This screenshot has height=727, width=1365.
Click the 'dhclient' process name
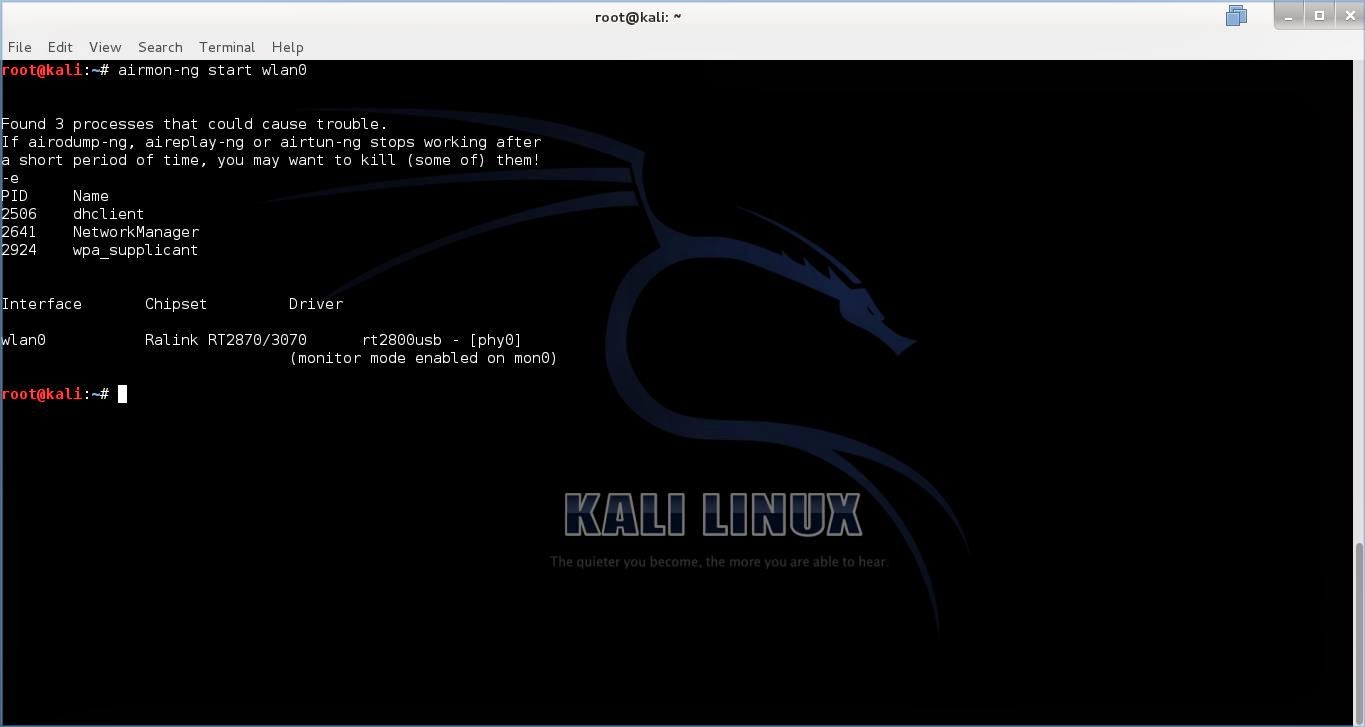[108, 214]
